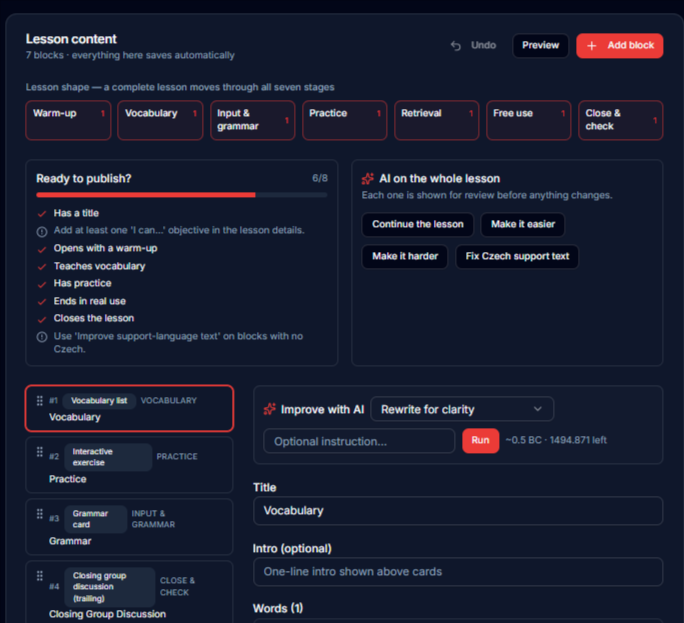Click the '~0.5 BC · 1494.871 left' credit text

pos(556,440)
